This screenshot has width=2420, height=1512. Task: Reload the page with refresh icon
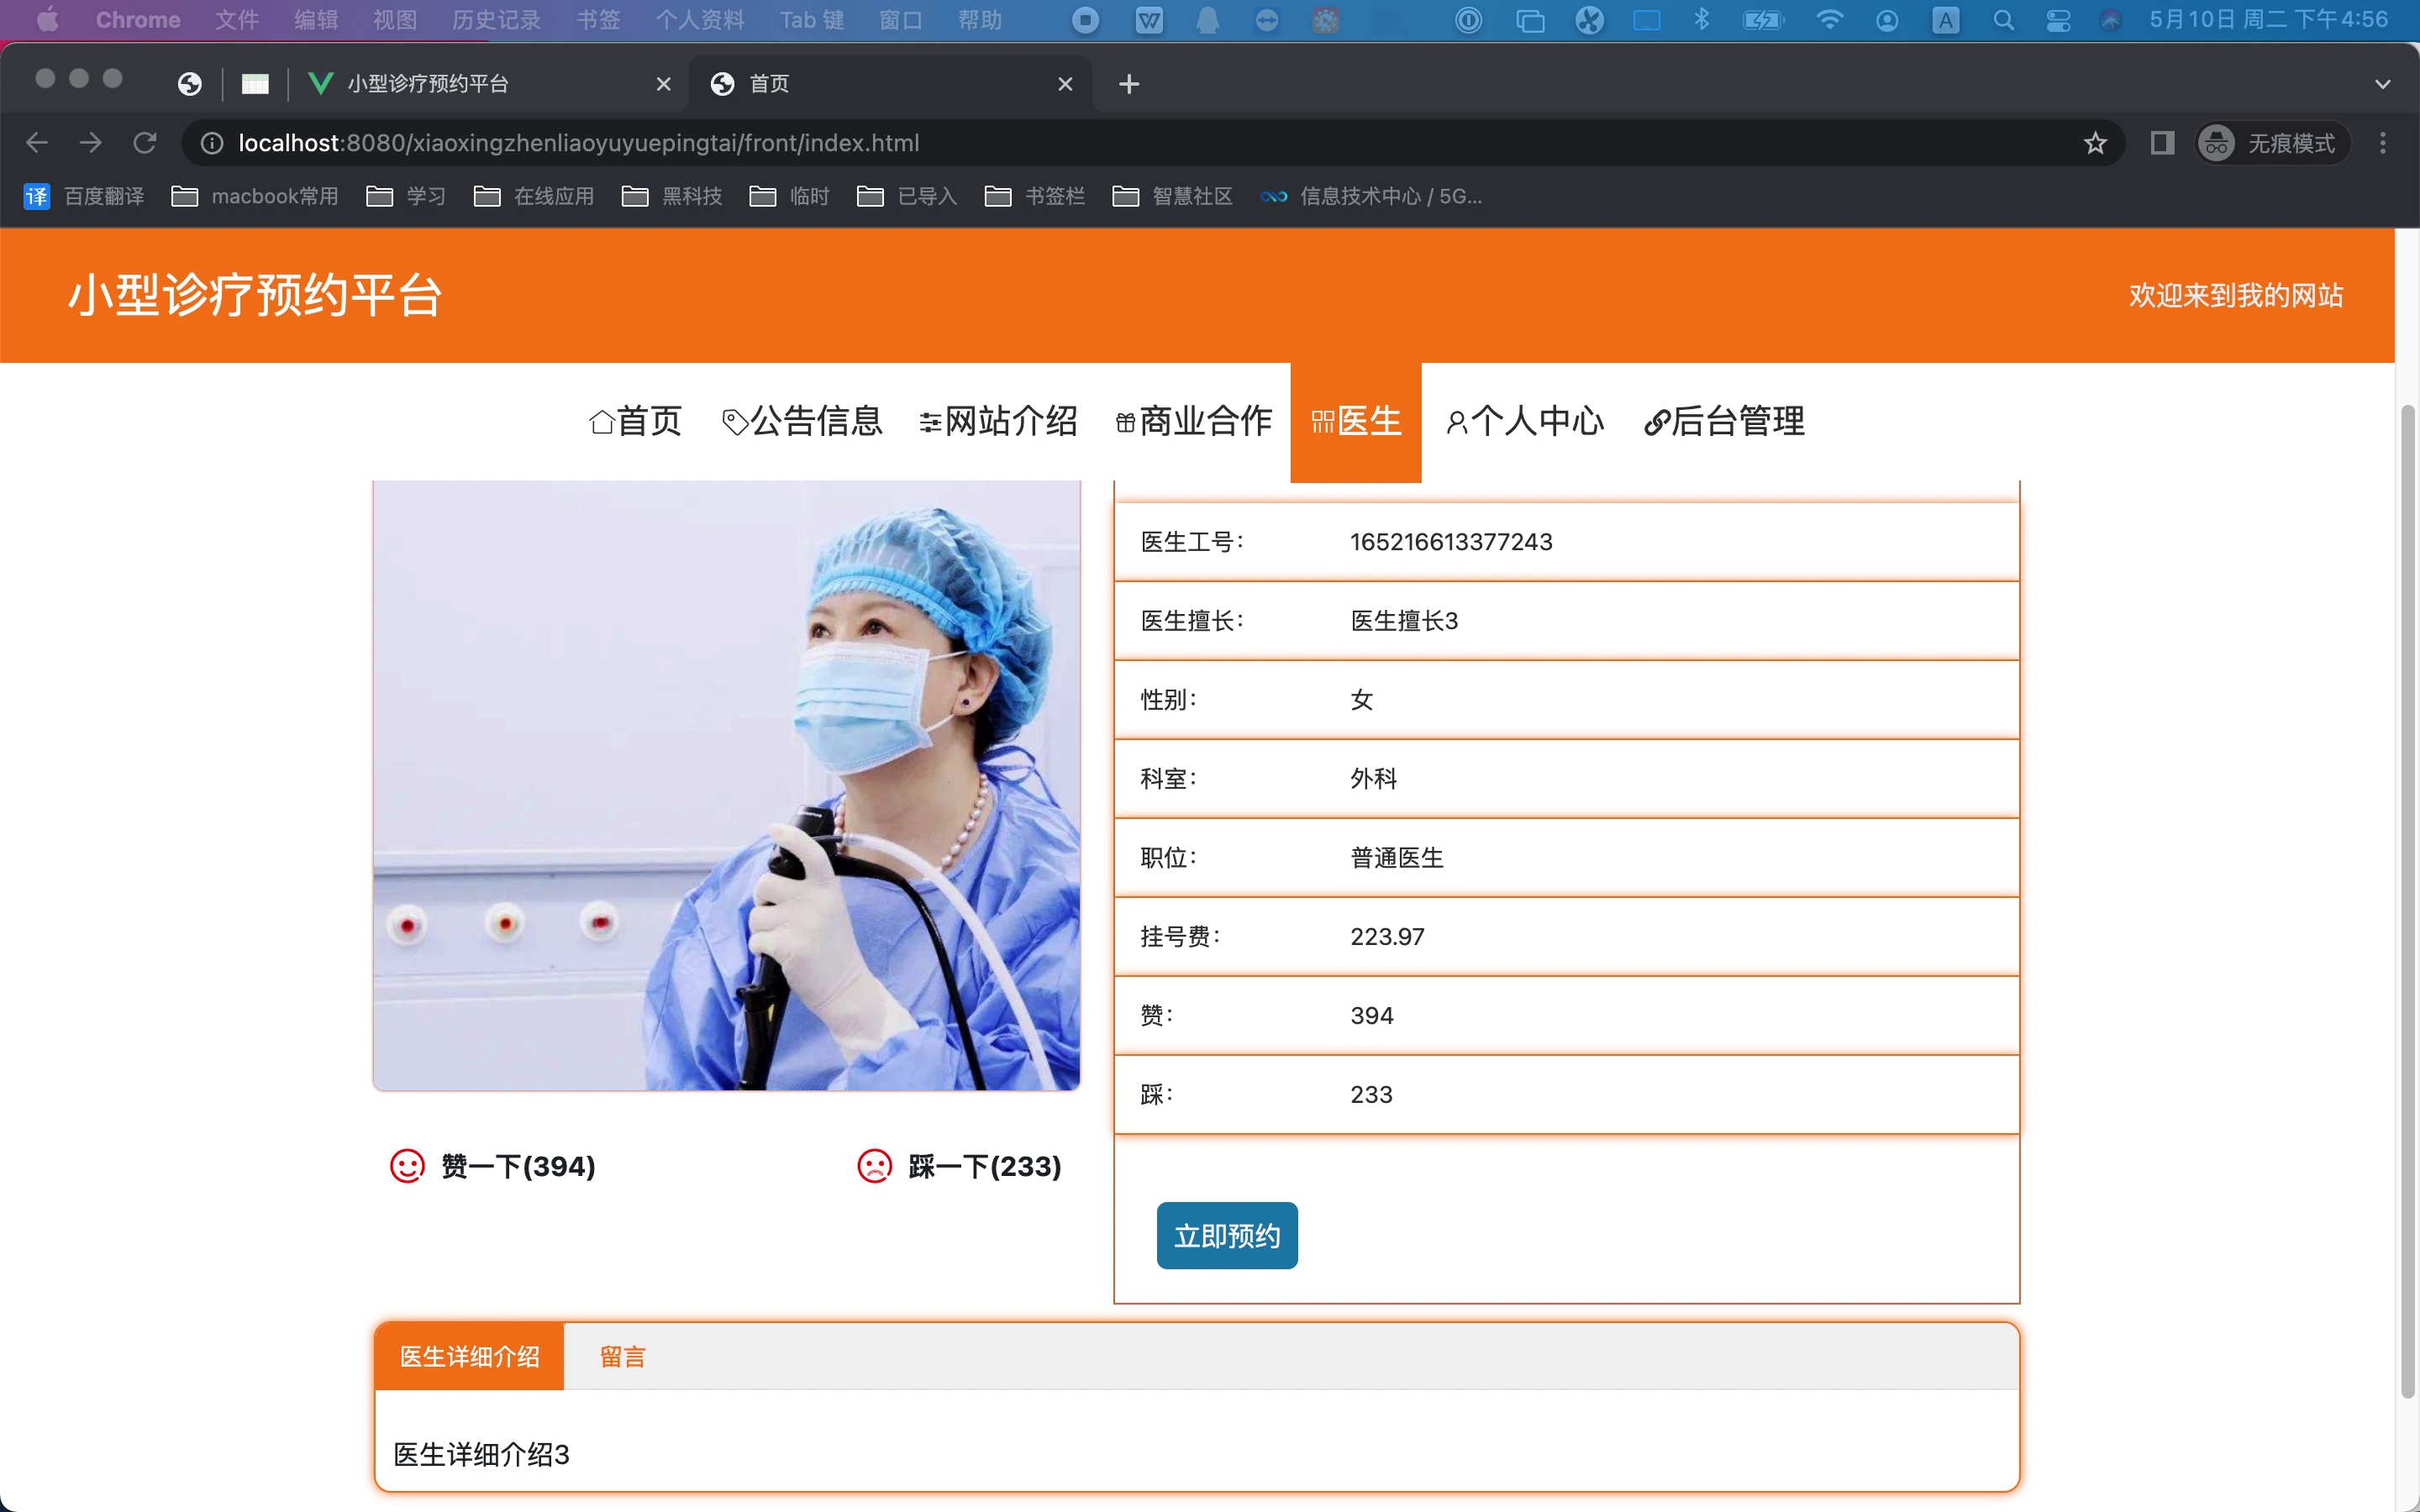click(x=145, y=143)
